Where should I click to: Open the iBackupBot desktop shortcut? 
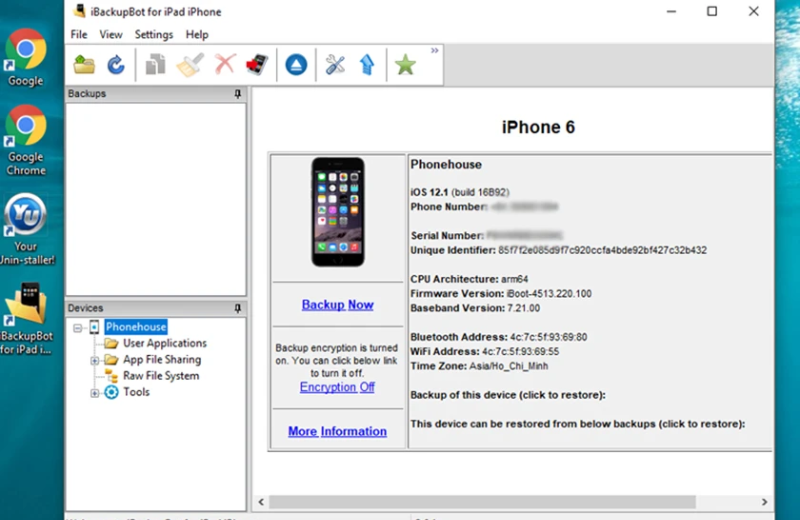pyautogui.click(x=26, y=319)
